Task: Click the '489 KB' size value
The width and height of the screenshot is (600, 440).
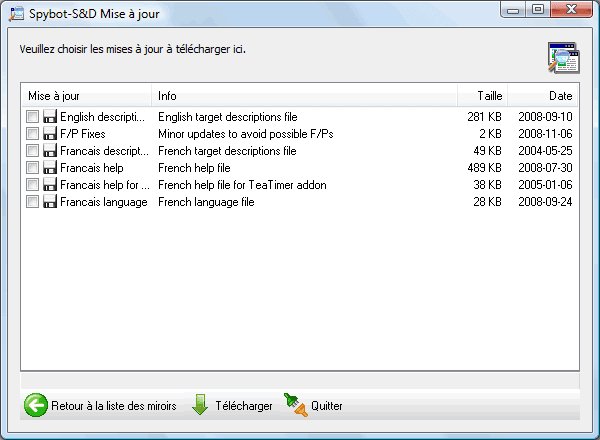Action: [x=484, y=168]
